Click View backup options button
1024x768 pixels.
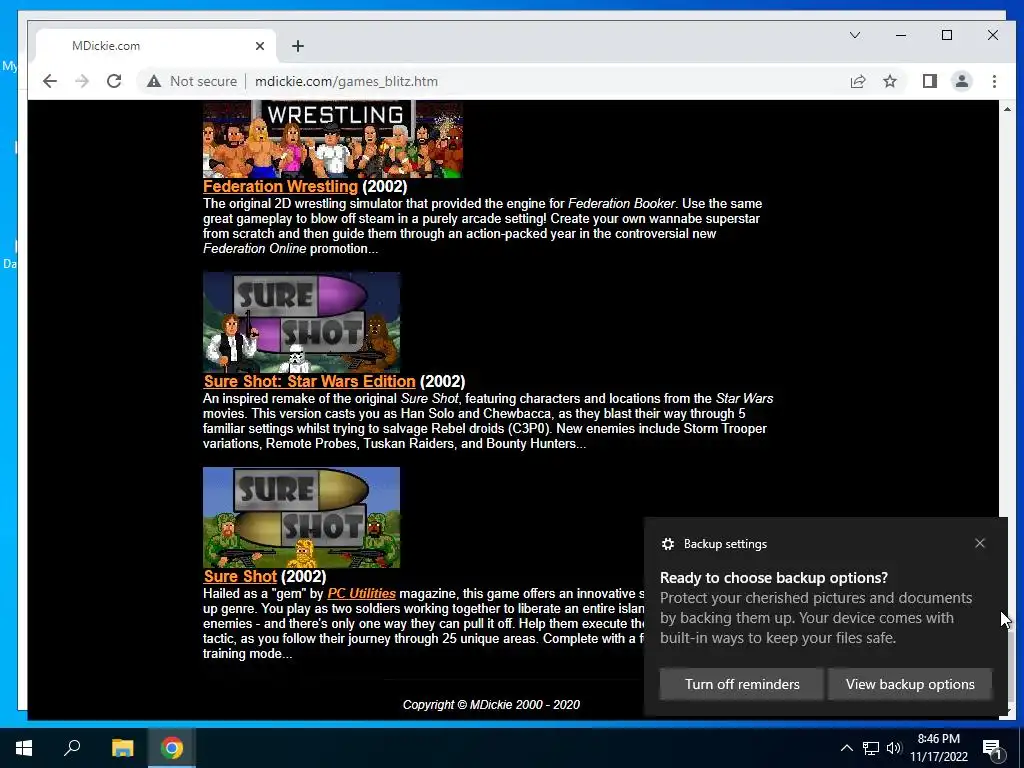click(x=910, y=684)
